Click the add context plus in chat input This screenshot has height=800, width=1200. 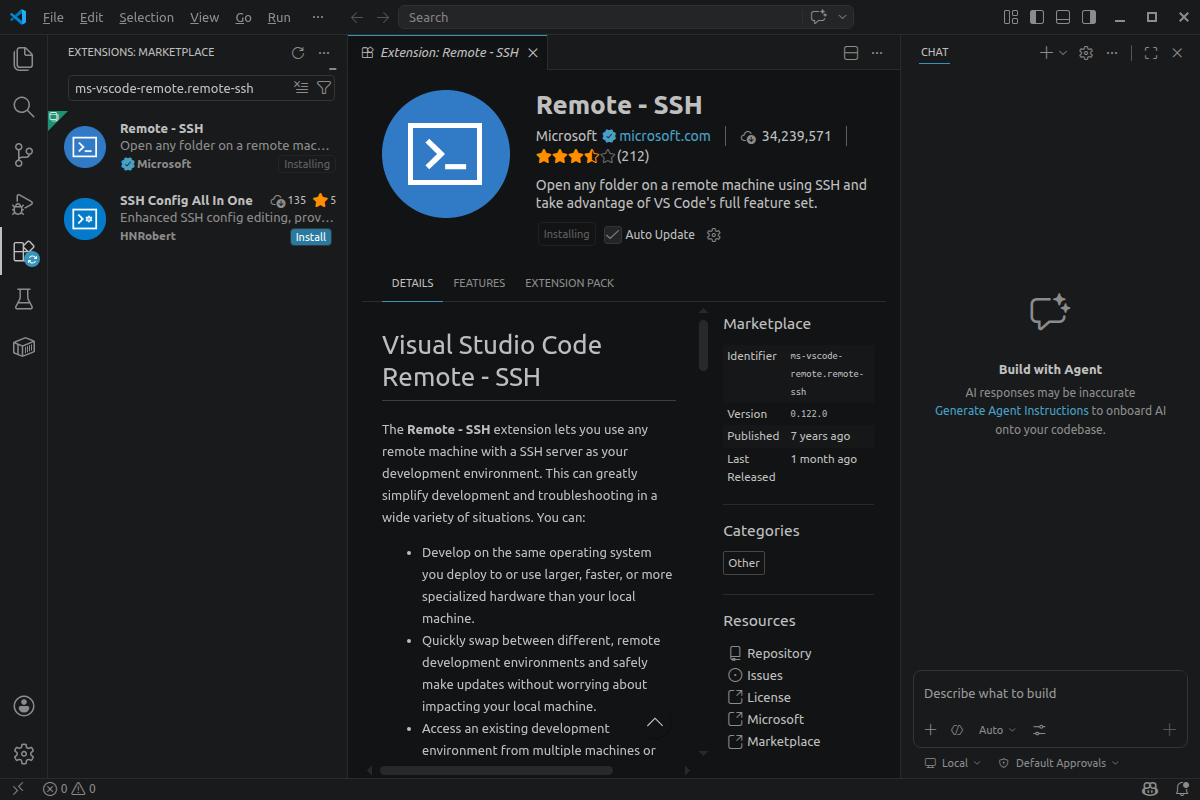click(x=930, y=730)
